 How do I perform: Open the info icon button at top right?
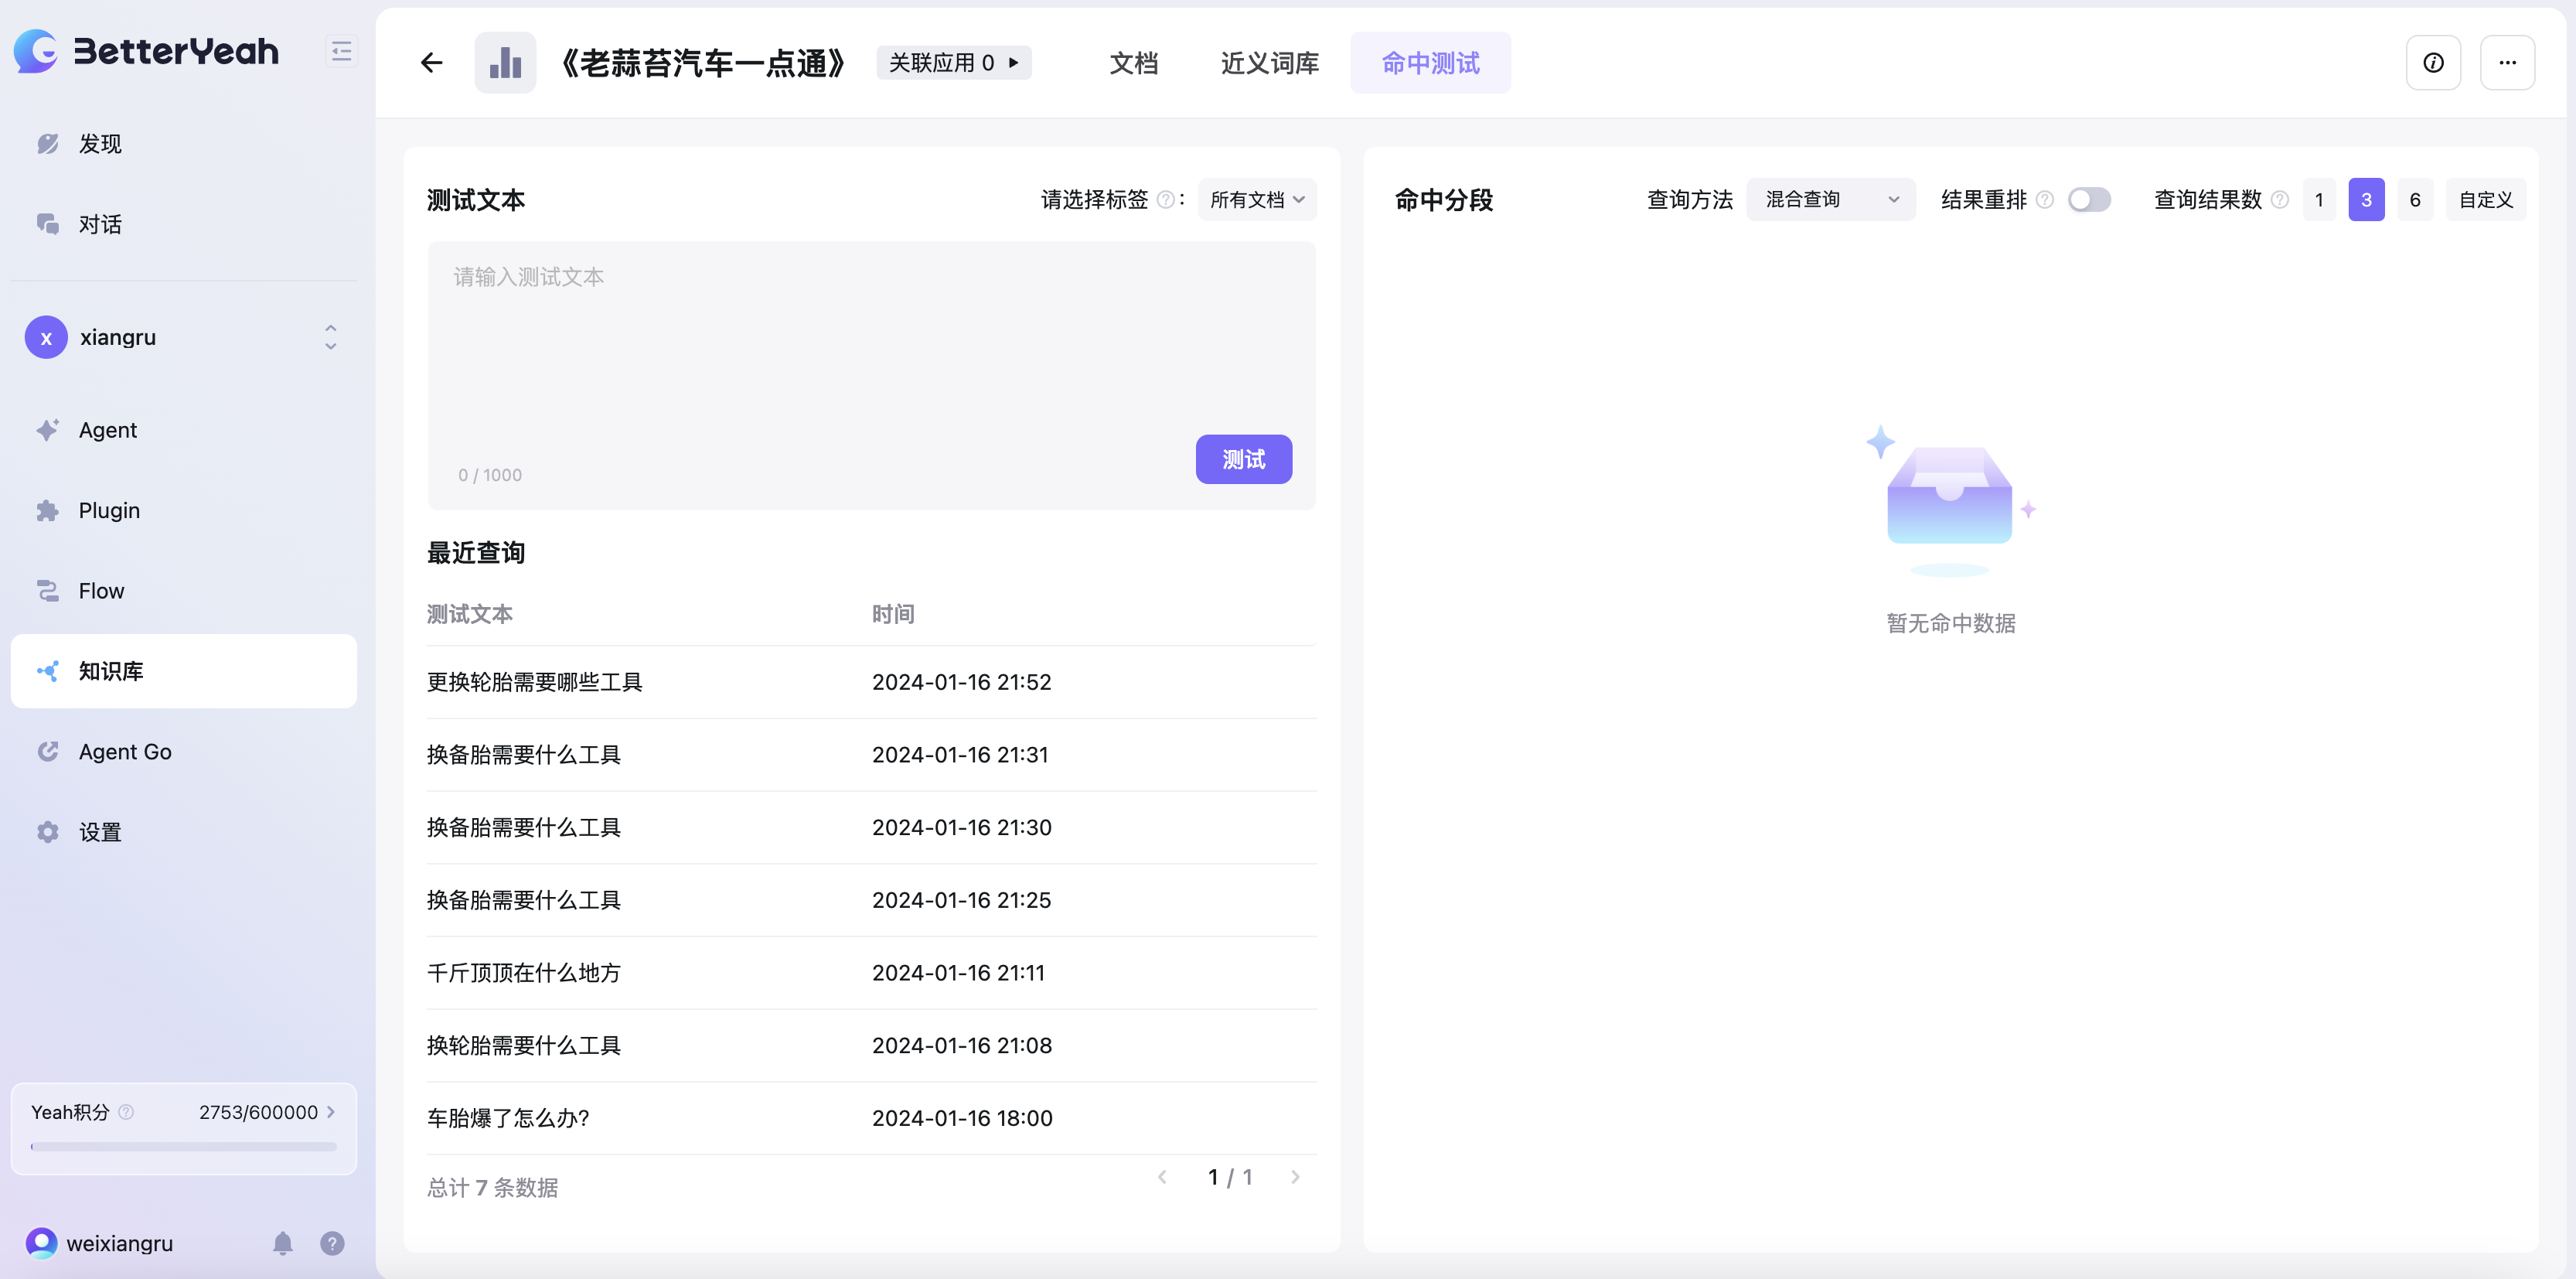pos(2433,63)
